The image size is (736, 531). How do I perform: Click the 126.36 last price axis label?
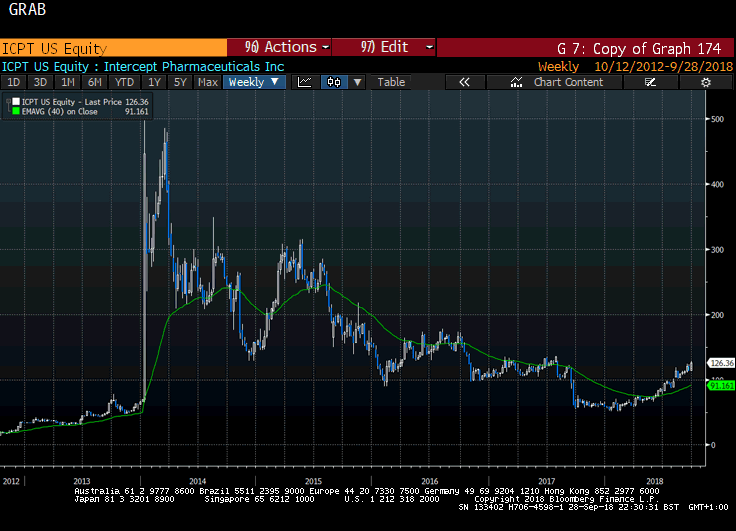[721, 363]
